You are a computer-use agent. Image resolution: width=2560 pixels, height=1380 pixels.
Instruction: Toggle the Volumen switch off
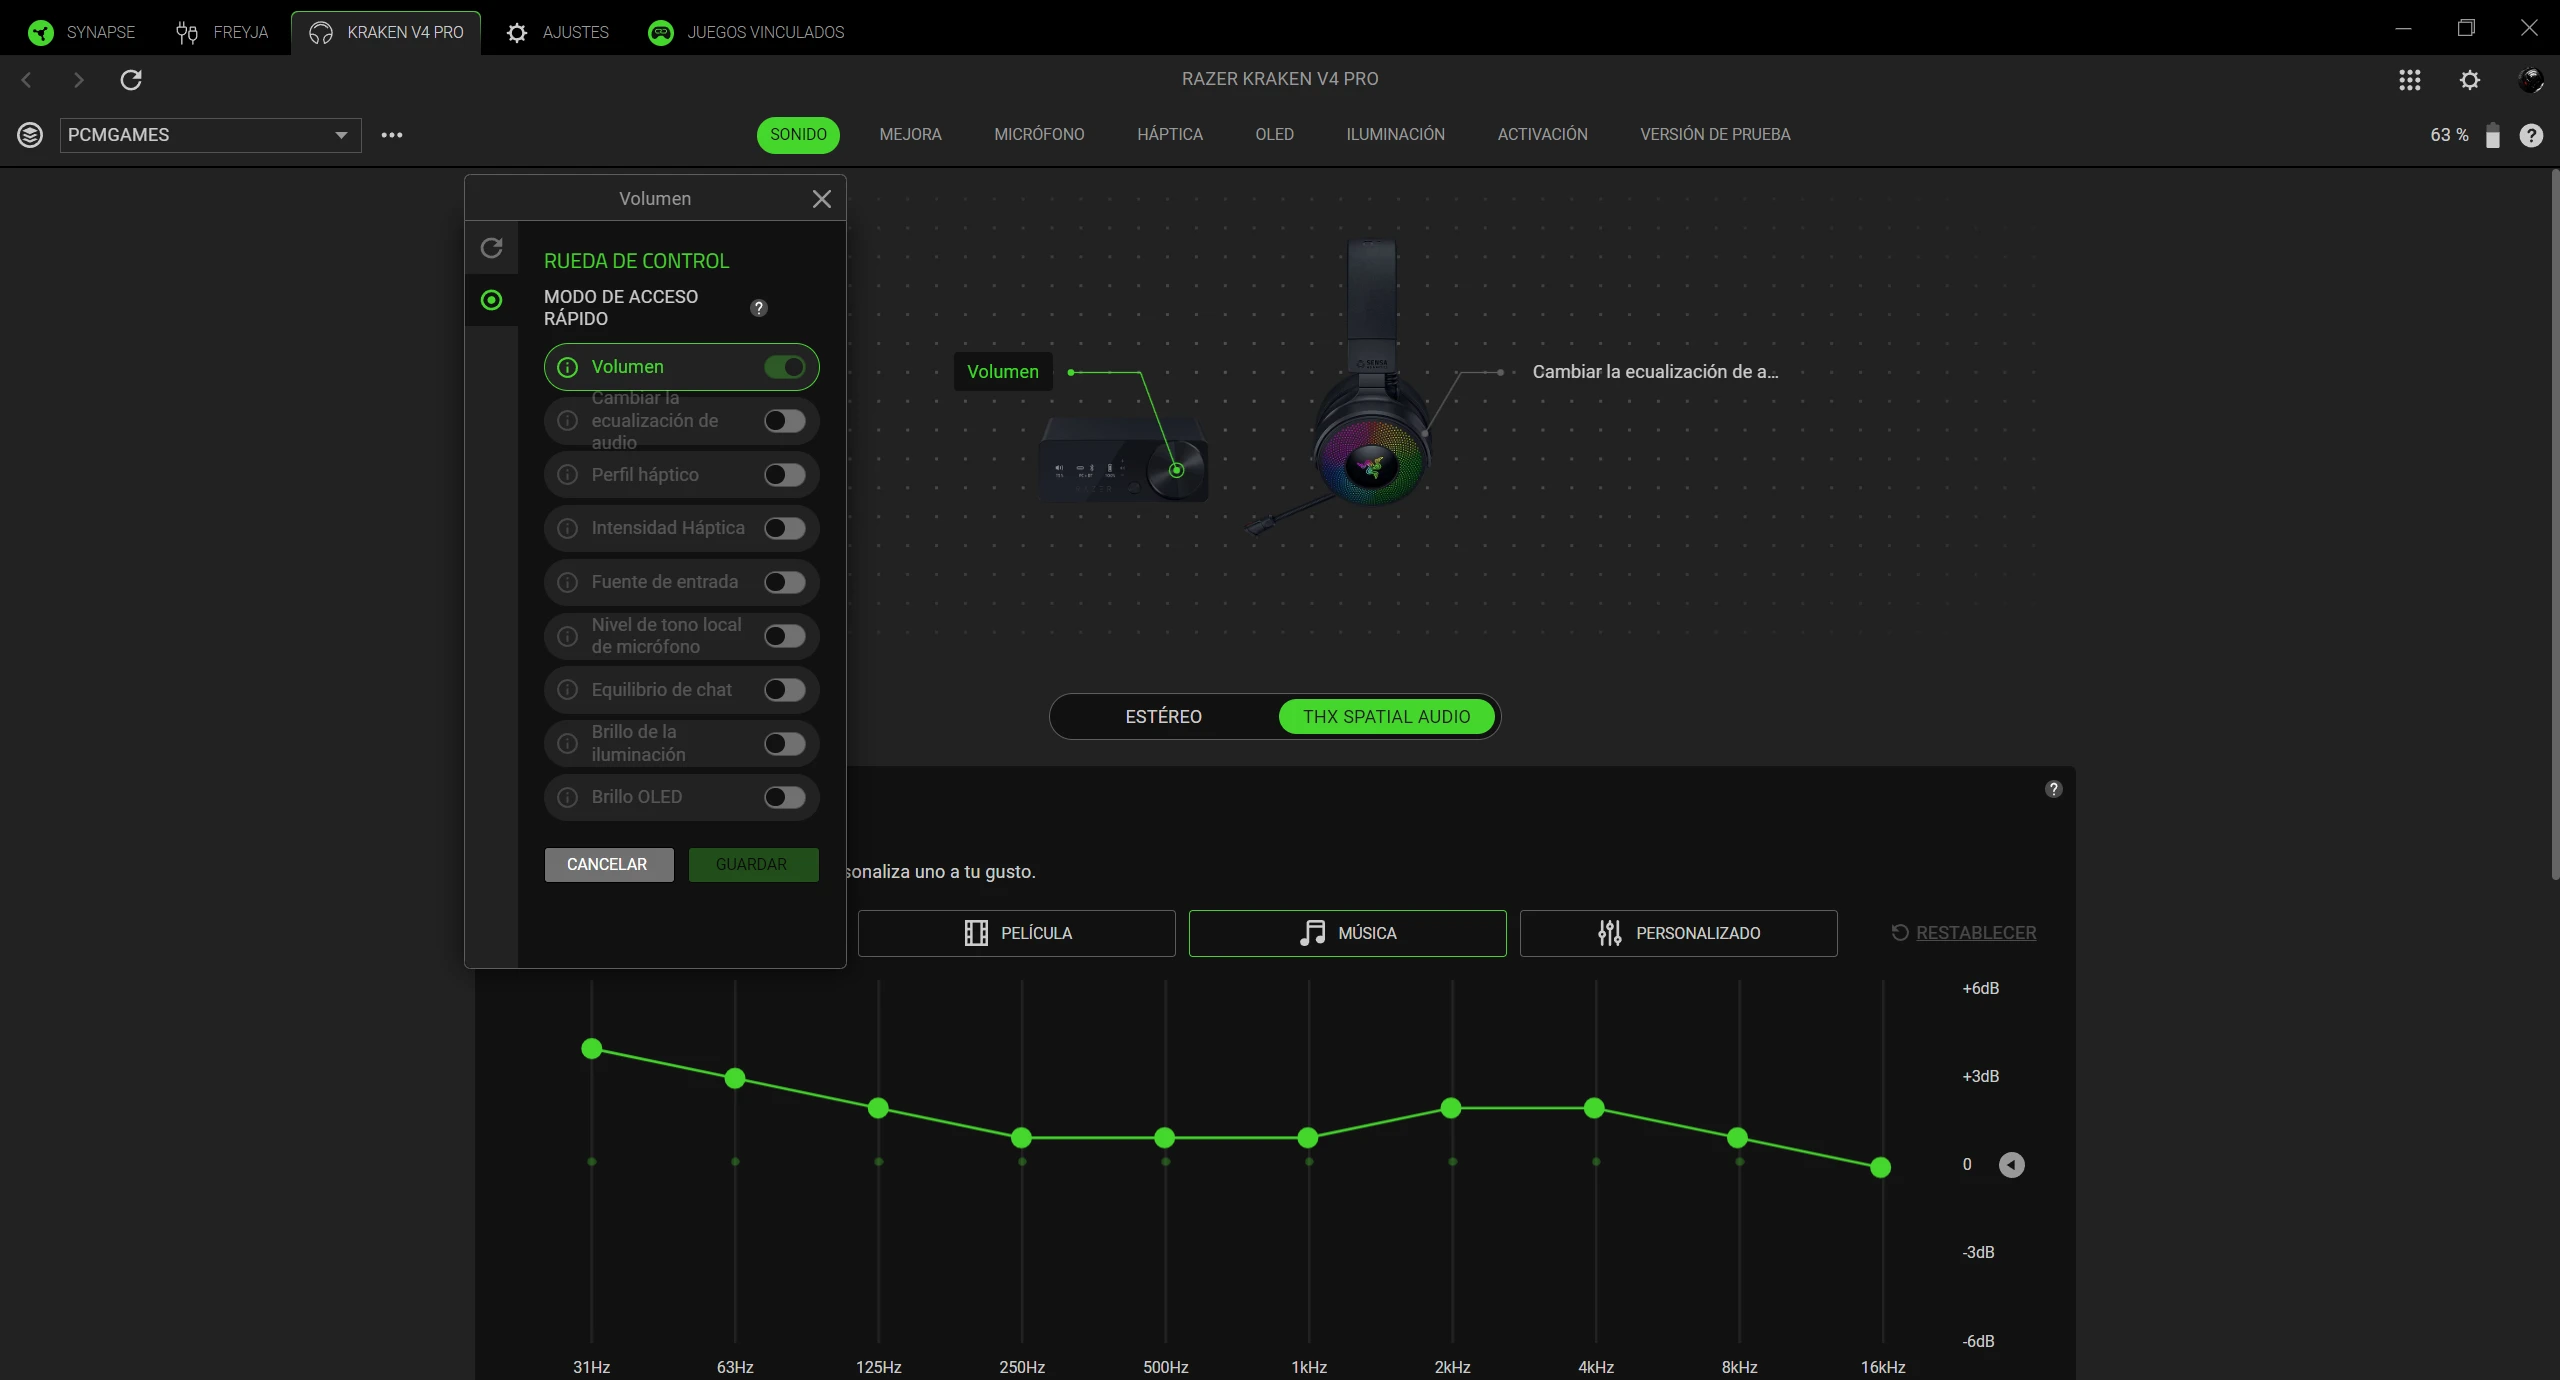(785, 367)
